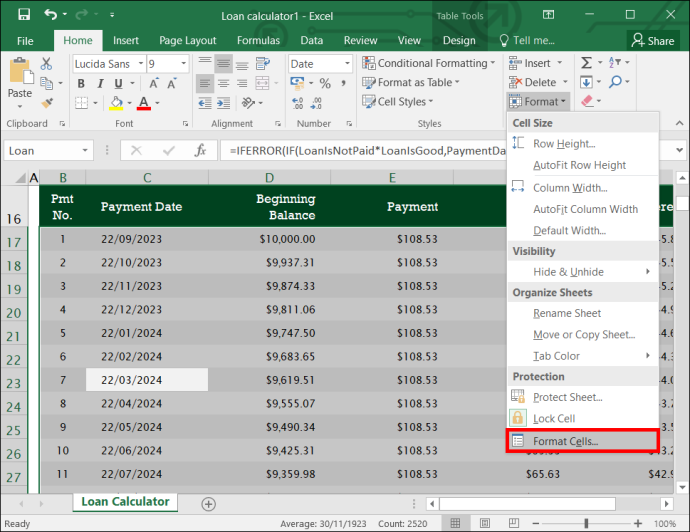Add a new sheet with plus icon
The height and width of the screenshot is (532, 690).
tap(209, 504)
